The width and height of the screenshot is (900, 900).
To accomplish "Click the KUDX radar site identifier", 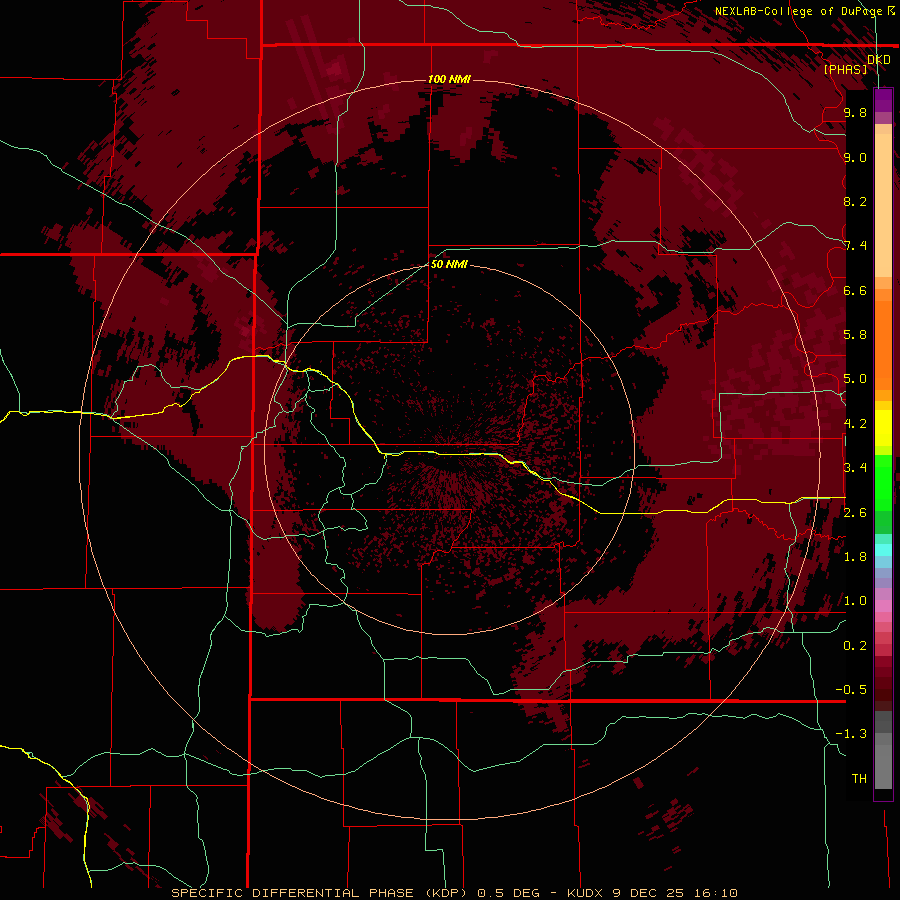I will click(586, 893).
